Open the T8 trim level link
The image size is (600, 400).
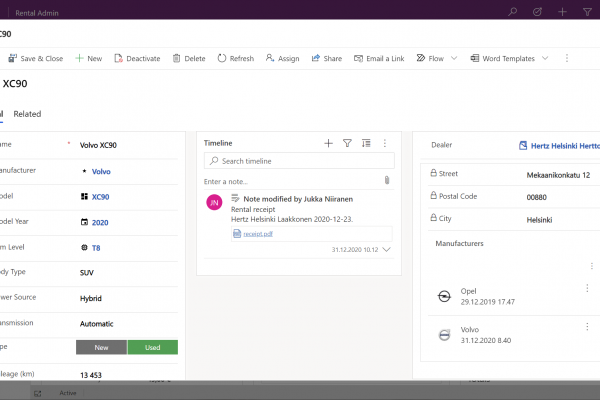click(96, 248)
